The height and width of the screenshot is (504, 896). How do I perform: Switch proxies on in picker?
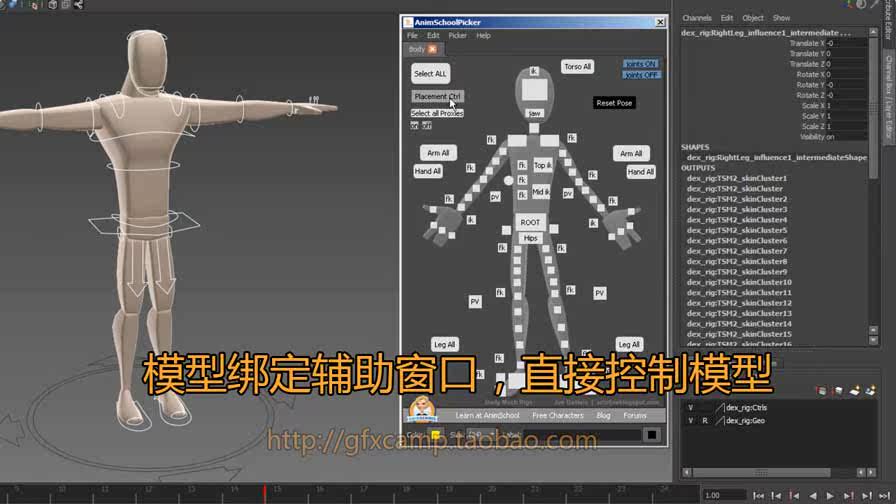(414, 125)
